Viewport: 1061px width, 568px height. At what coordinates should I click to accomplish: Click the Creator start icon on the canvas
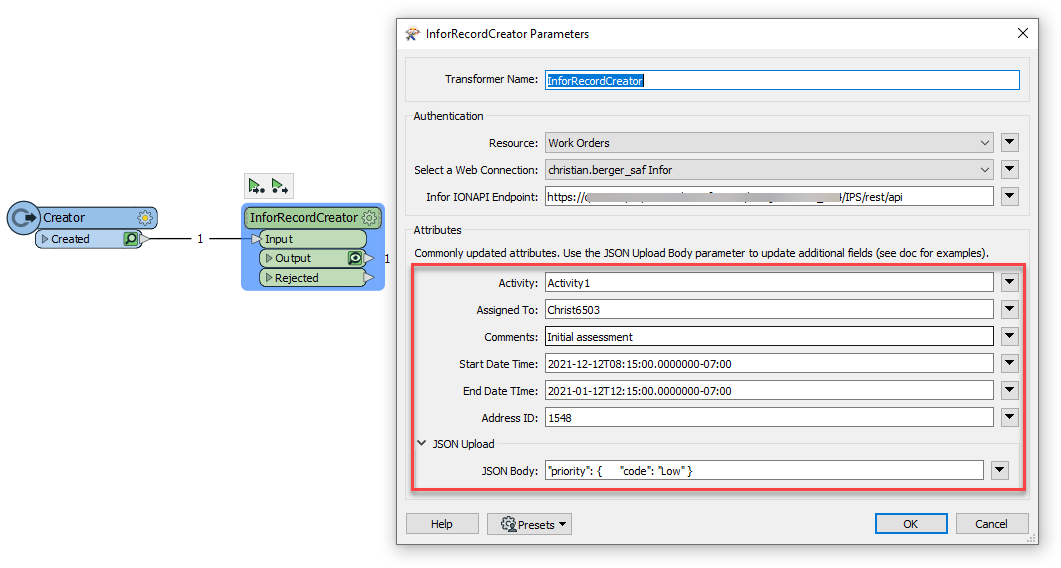22,218
